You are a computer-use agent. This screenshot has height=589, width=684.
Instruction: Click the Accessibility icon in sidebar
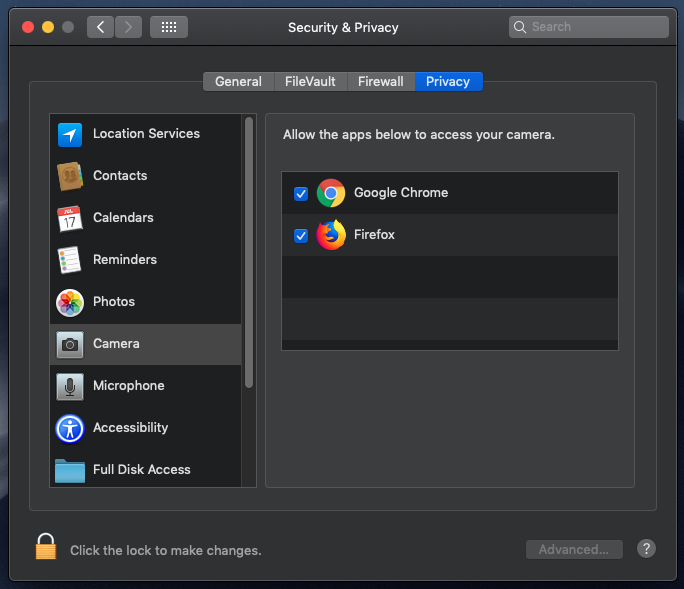(70, 428)
